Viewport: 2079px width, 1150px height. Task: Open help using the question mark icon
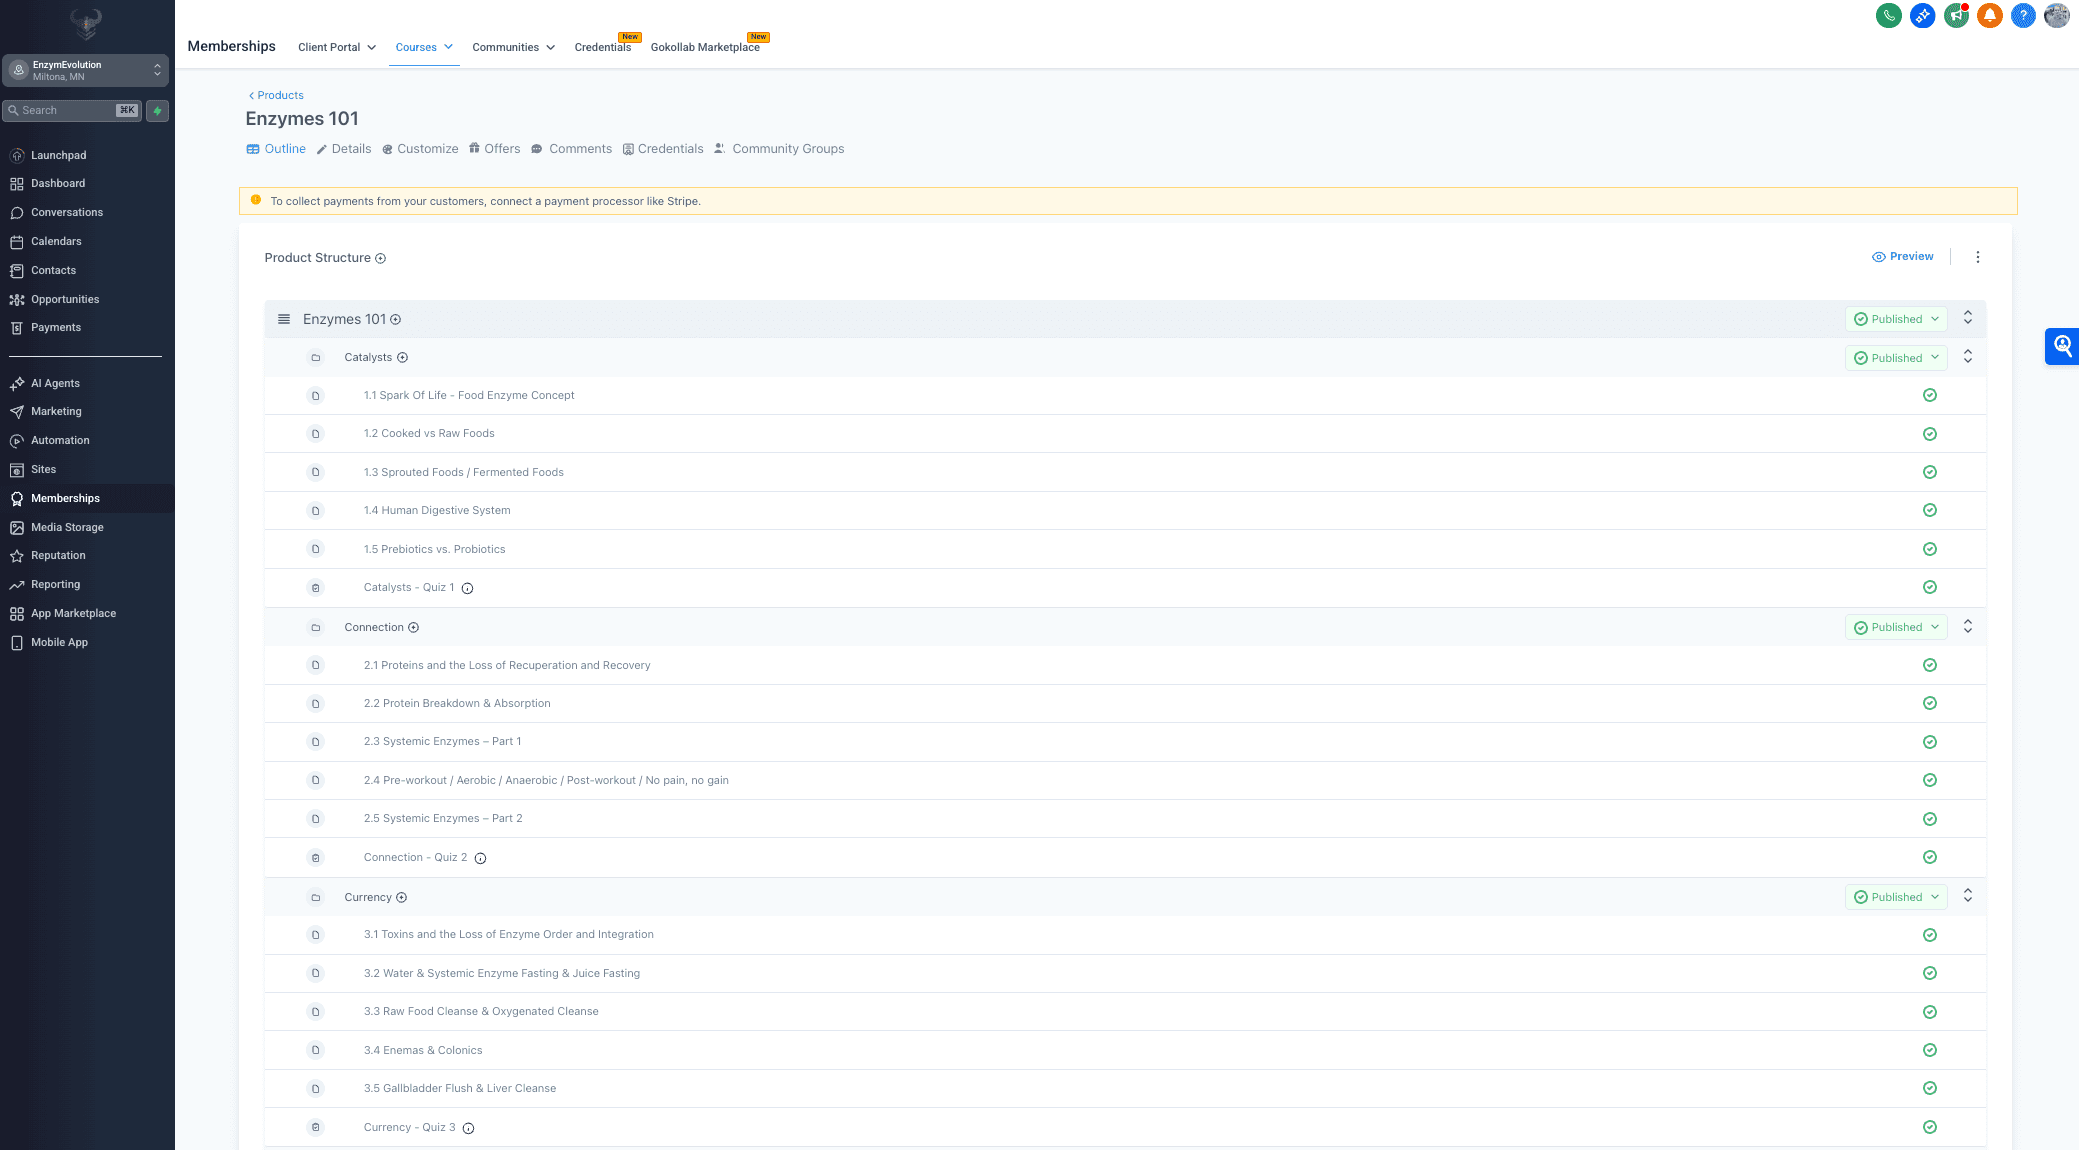tap(2023, 15)
